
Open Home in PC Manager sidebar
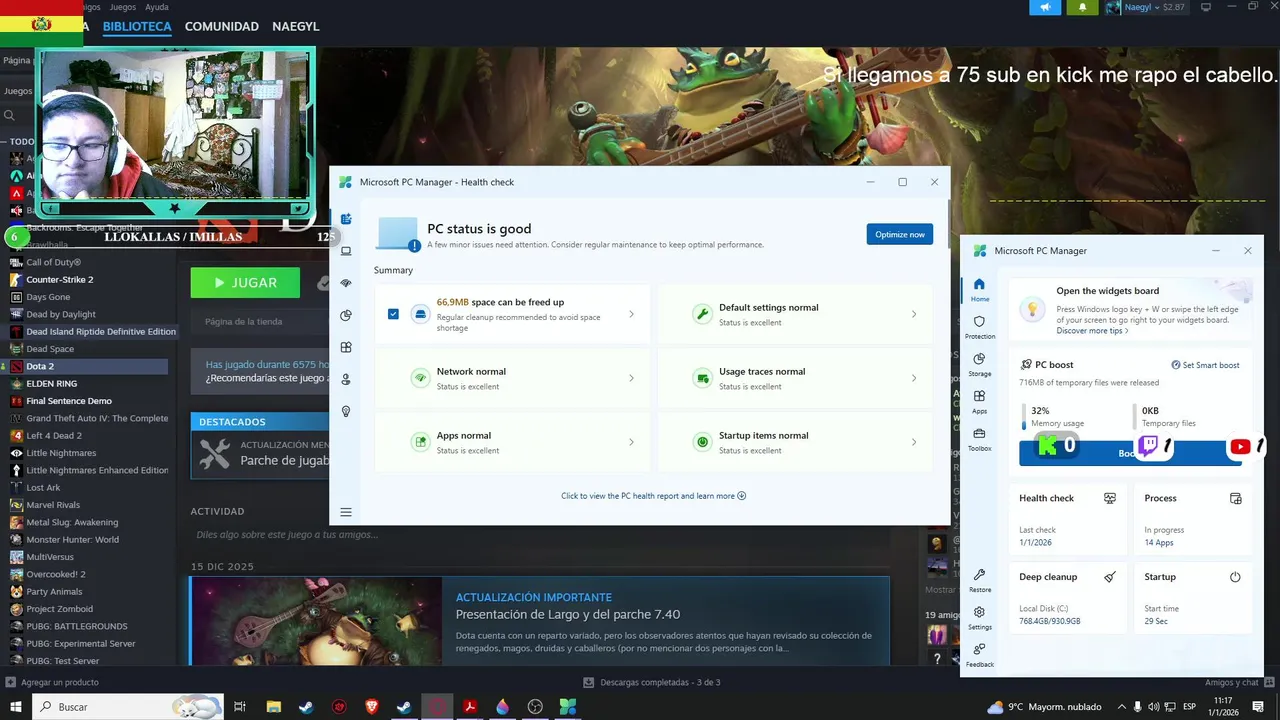[979, 289]
